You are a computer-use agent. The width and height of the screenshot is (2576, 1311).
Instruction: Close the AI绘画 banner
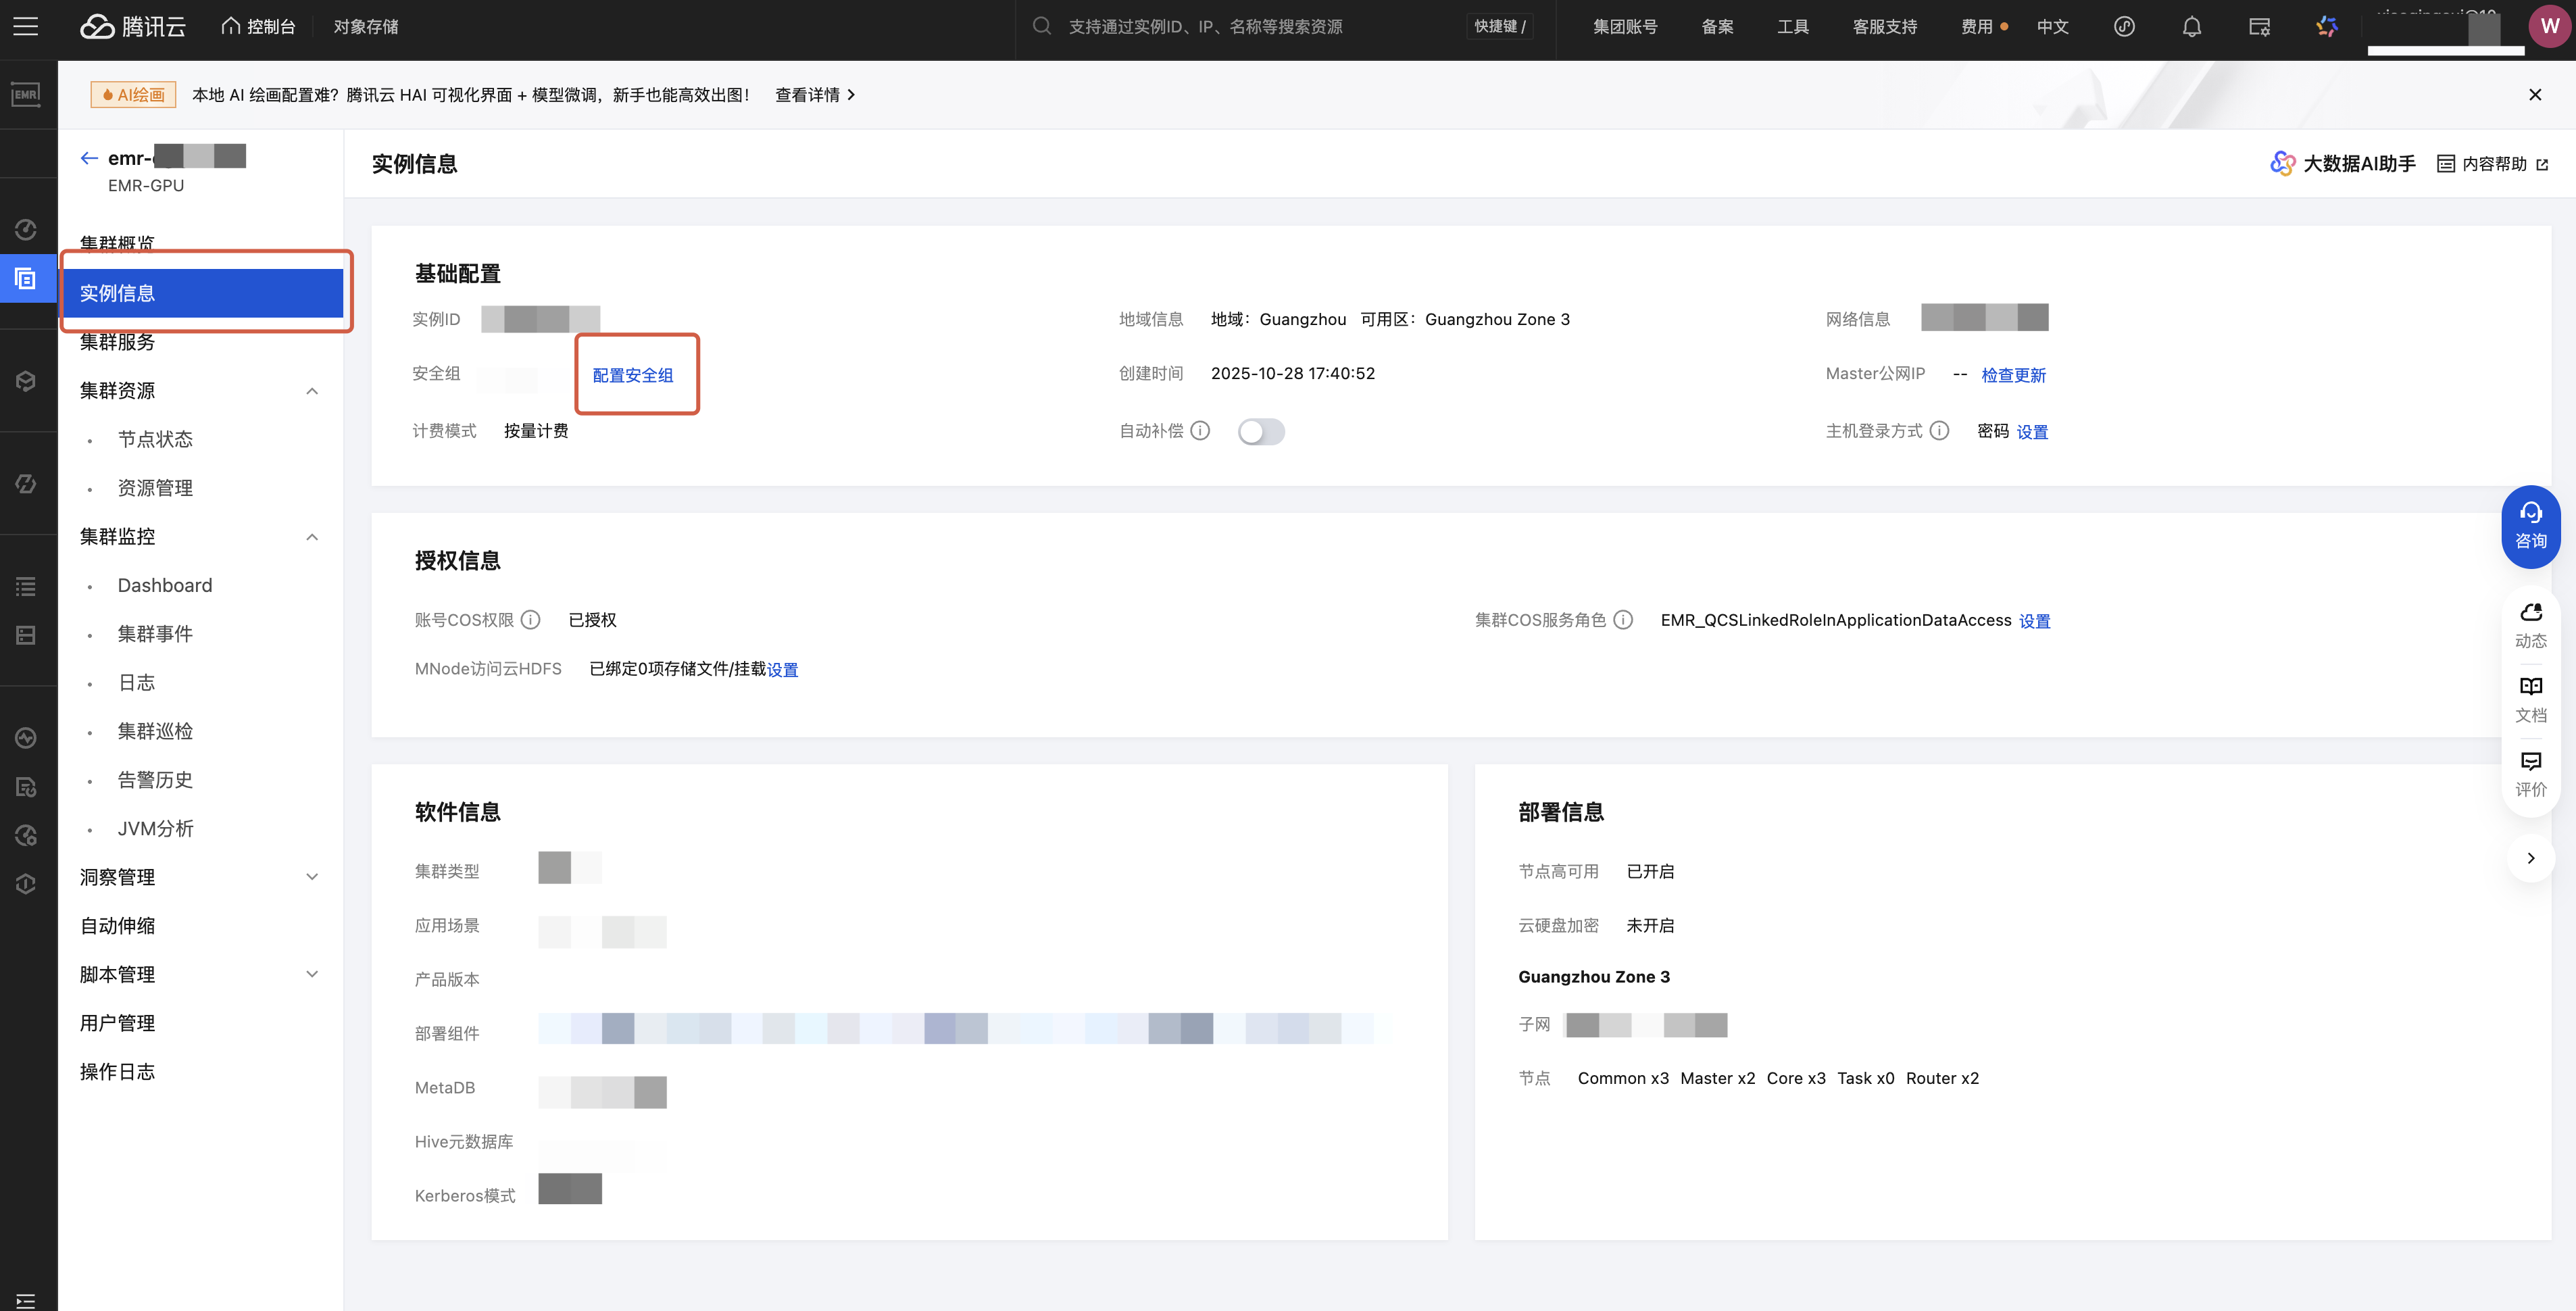tap(2534, 95)
